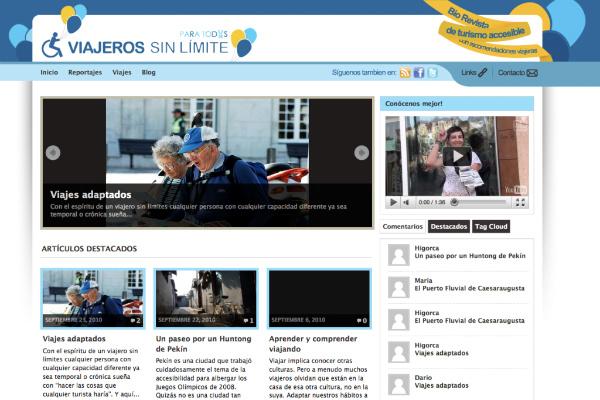Screen dimensions: 600x400
Task: Go to previous slide with left arrow
Action: [53, 153]
